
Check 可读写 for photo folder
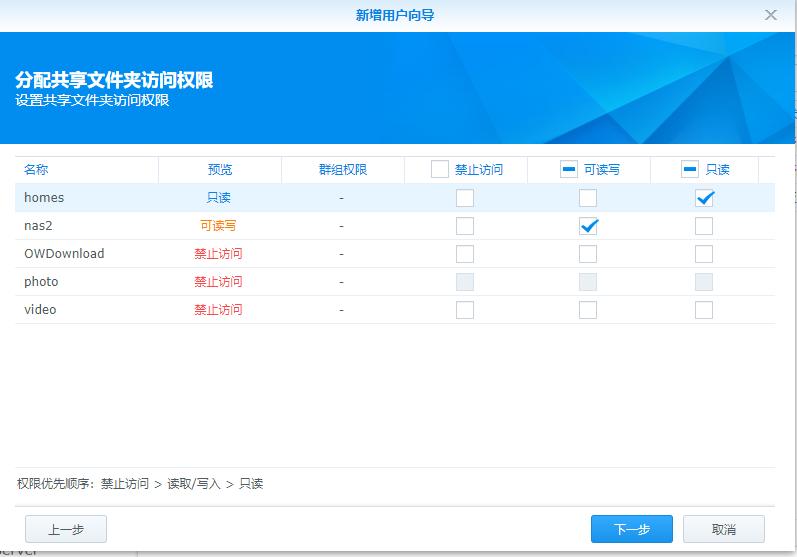tap(588, 282)
